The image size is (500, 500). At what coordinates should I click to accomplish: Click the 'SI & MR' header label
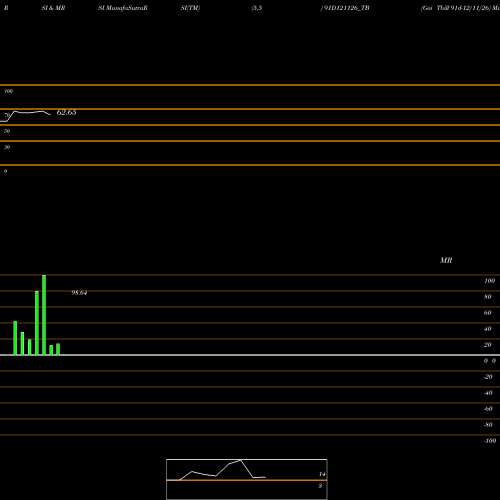[53, 8]
